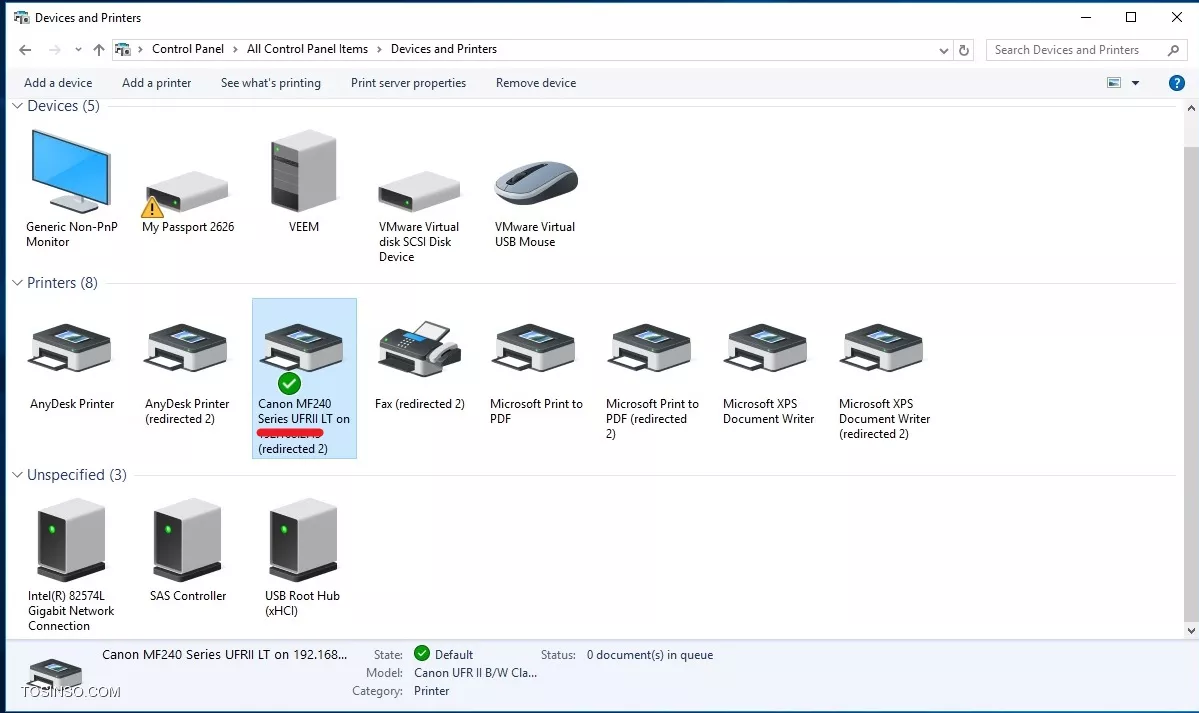Viewport: 1199px width, 713px height.
Task: Go back with the left arrow
Action: pos(25,50)
